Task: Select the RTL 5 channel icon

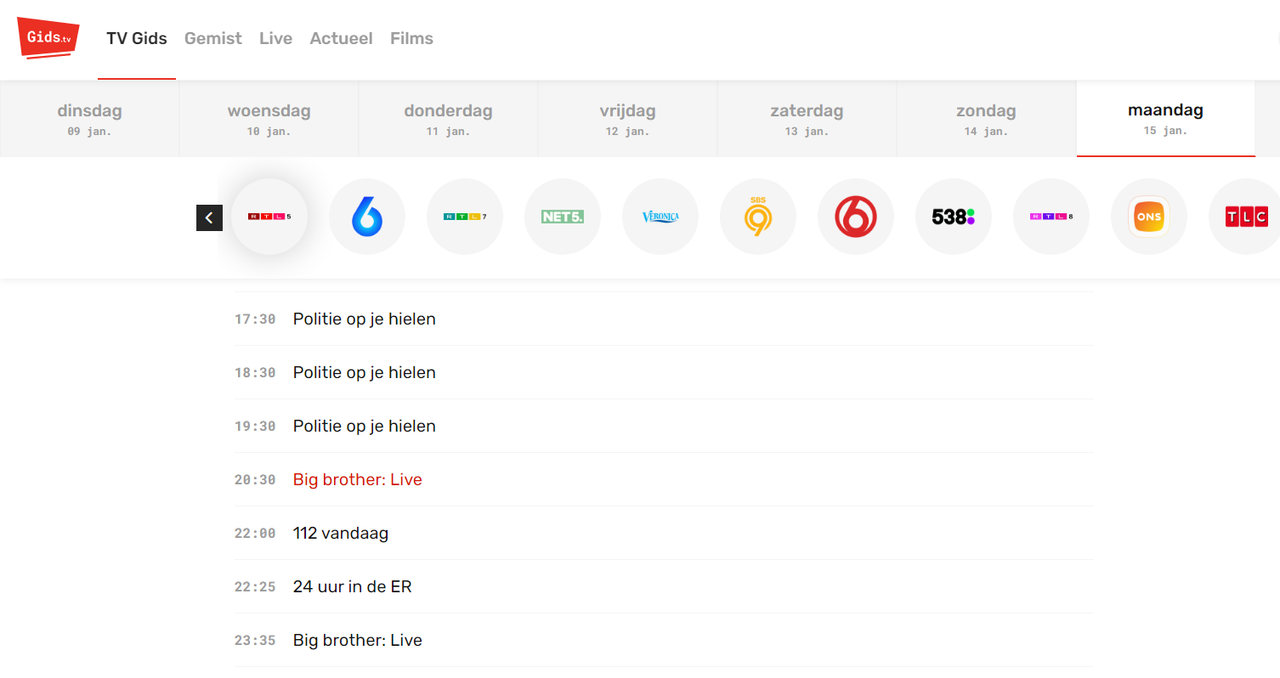Action: (269, 217)
